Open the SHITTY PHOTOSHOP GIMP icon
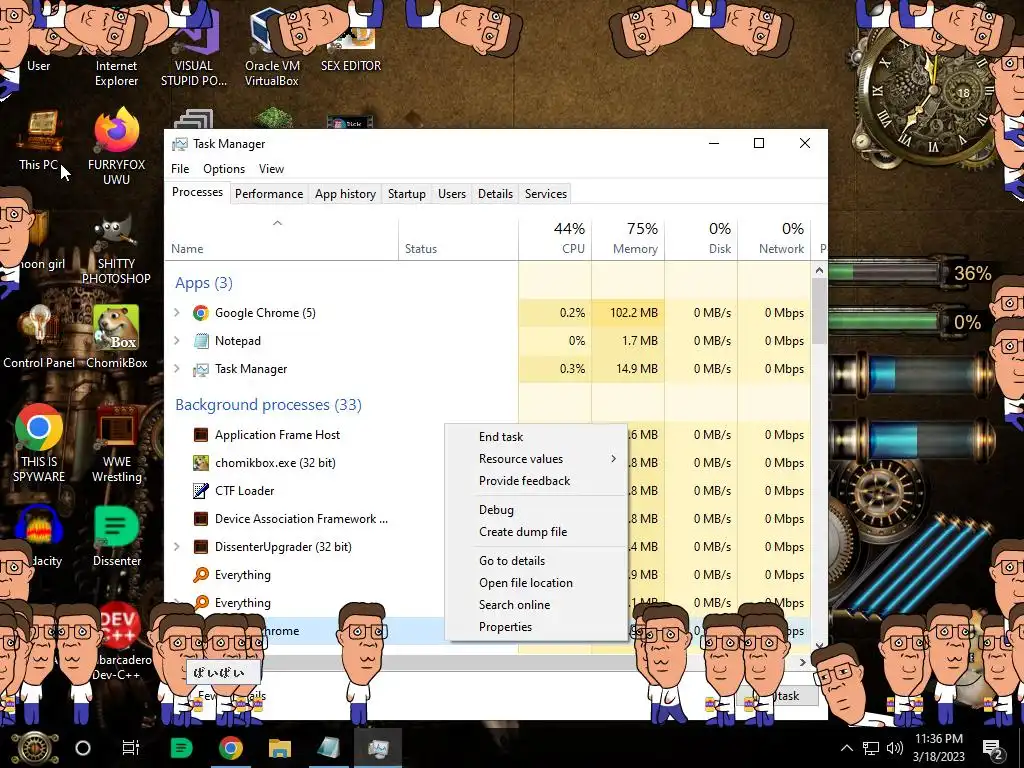The image size is (1024, 768). pos(116,251)
